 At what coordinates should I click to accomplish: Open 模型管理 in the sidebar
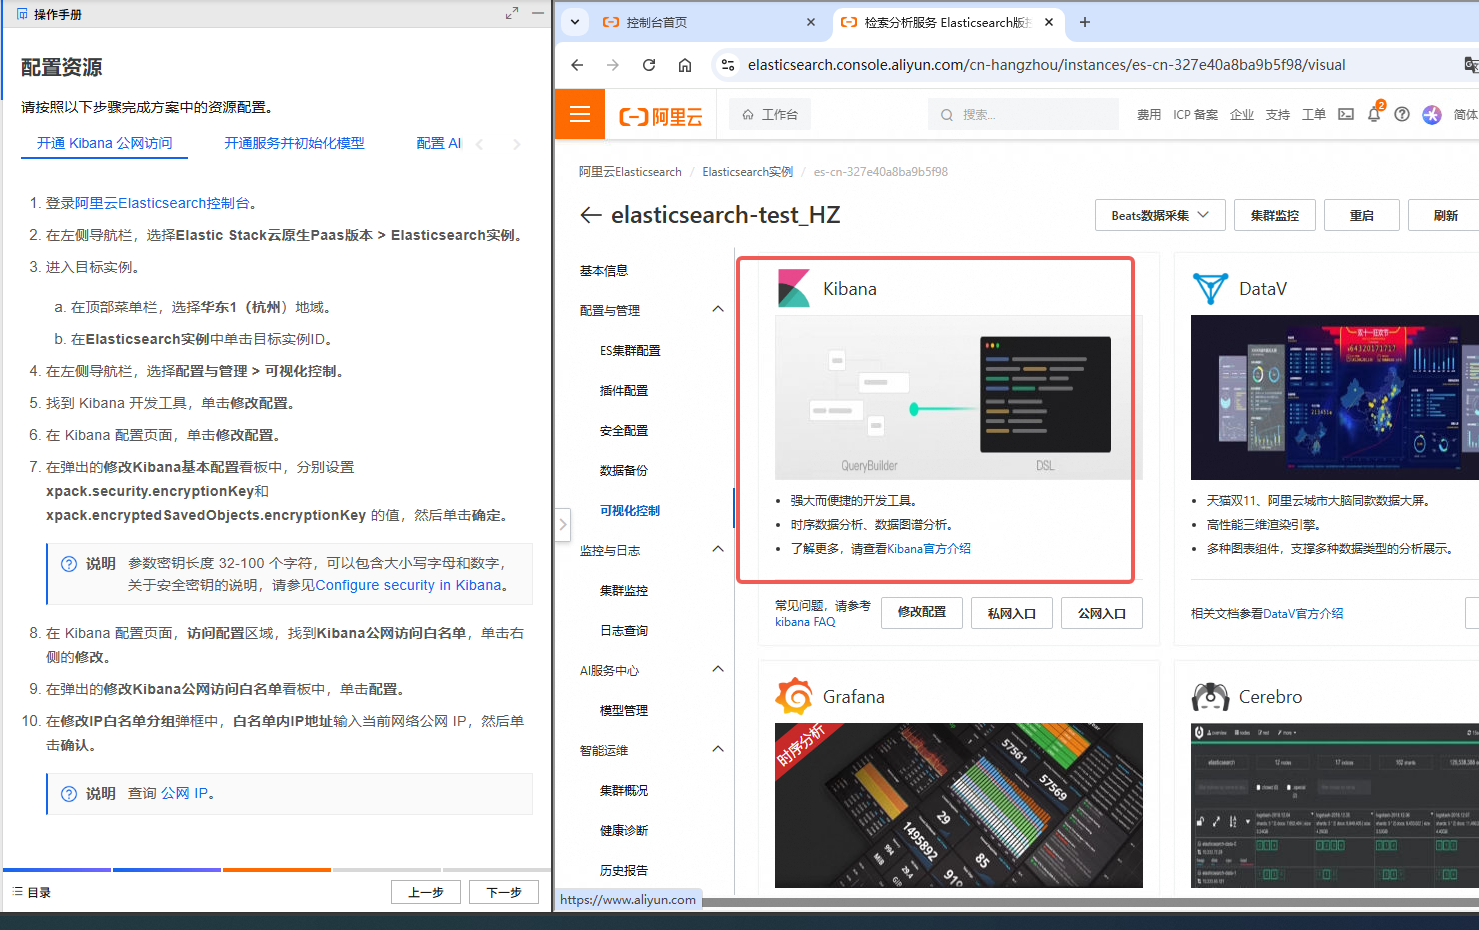click(x=624, y=711)
